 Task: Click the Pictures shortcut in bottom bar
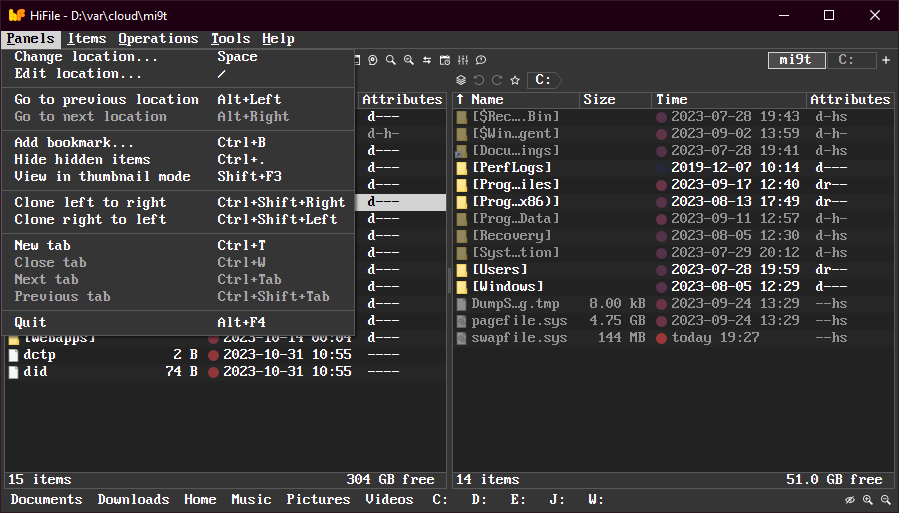click(x=318, y=499)
